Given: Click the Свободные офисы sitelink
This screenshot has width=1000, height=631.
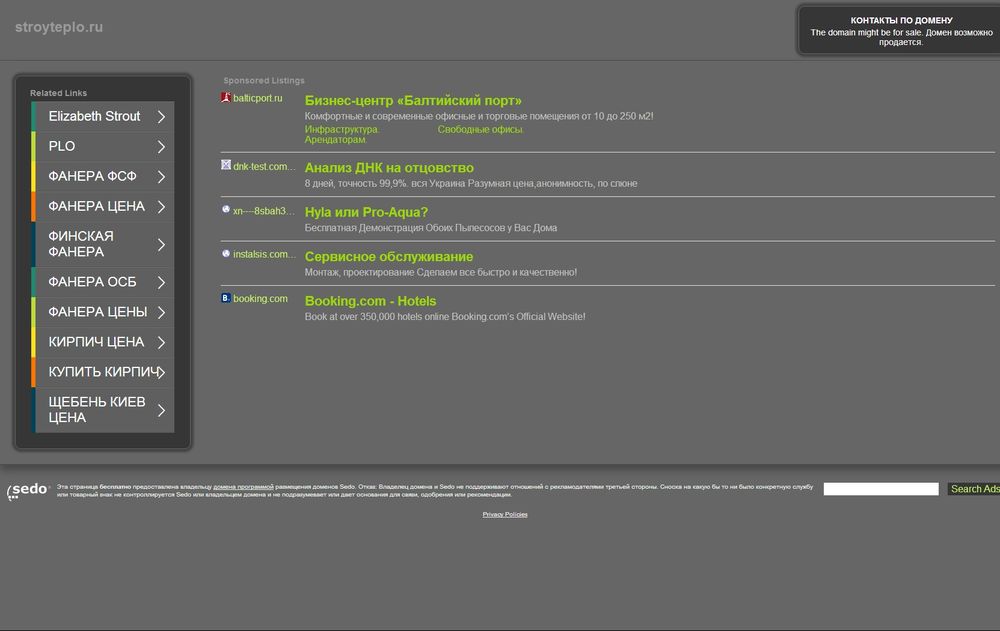Looking at the screenshot, I should 480,130.
